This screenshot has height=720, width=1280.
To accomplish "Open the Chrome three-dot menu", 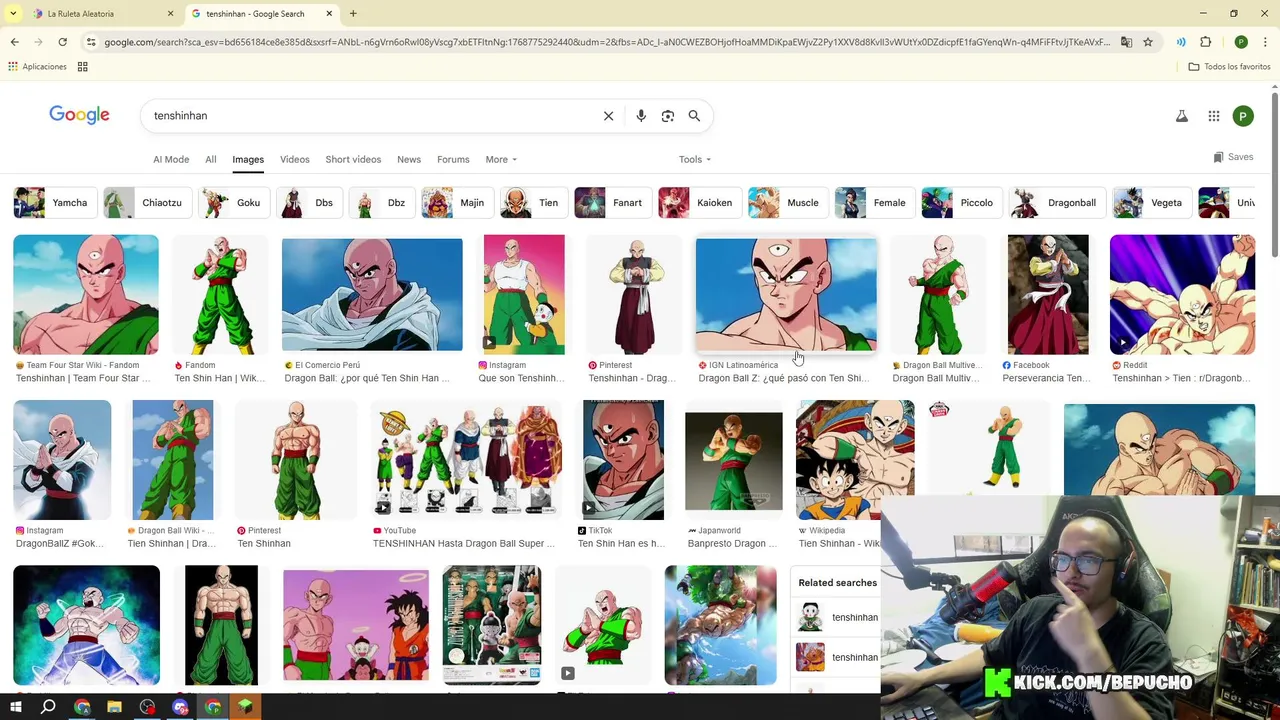I will click(1266, 42).
